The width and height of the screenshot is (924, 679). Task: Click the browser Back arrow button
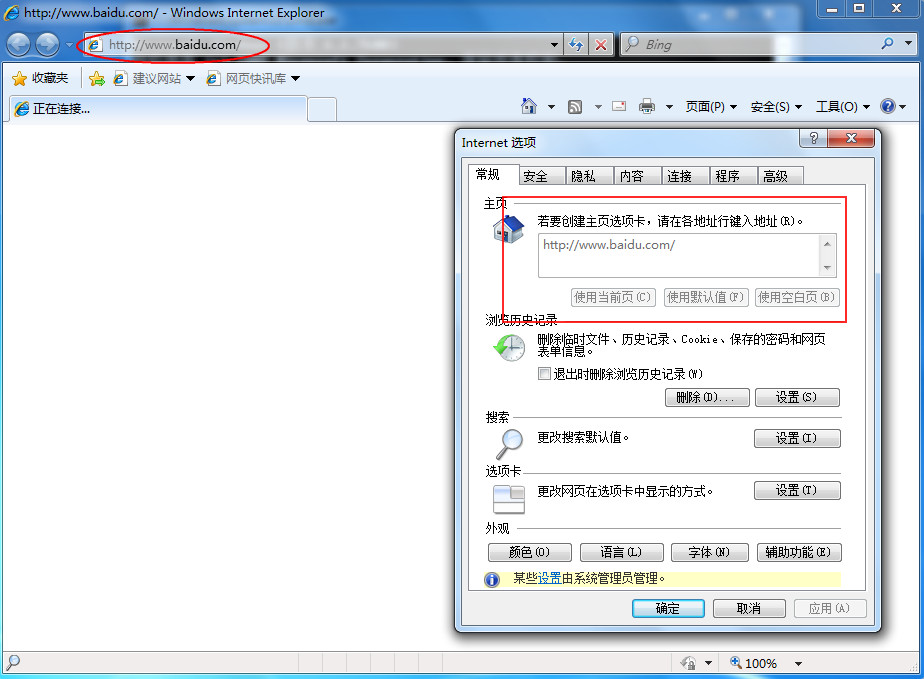(x=18, y=45)
